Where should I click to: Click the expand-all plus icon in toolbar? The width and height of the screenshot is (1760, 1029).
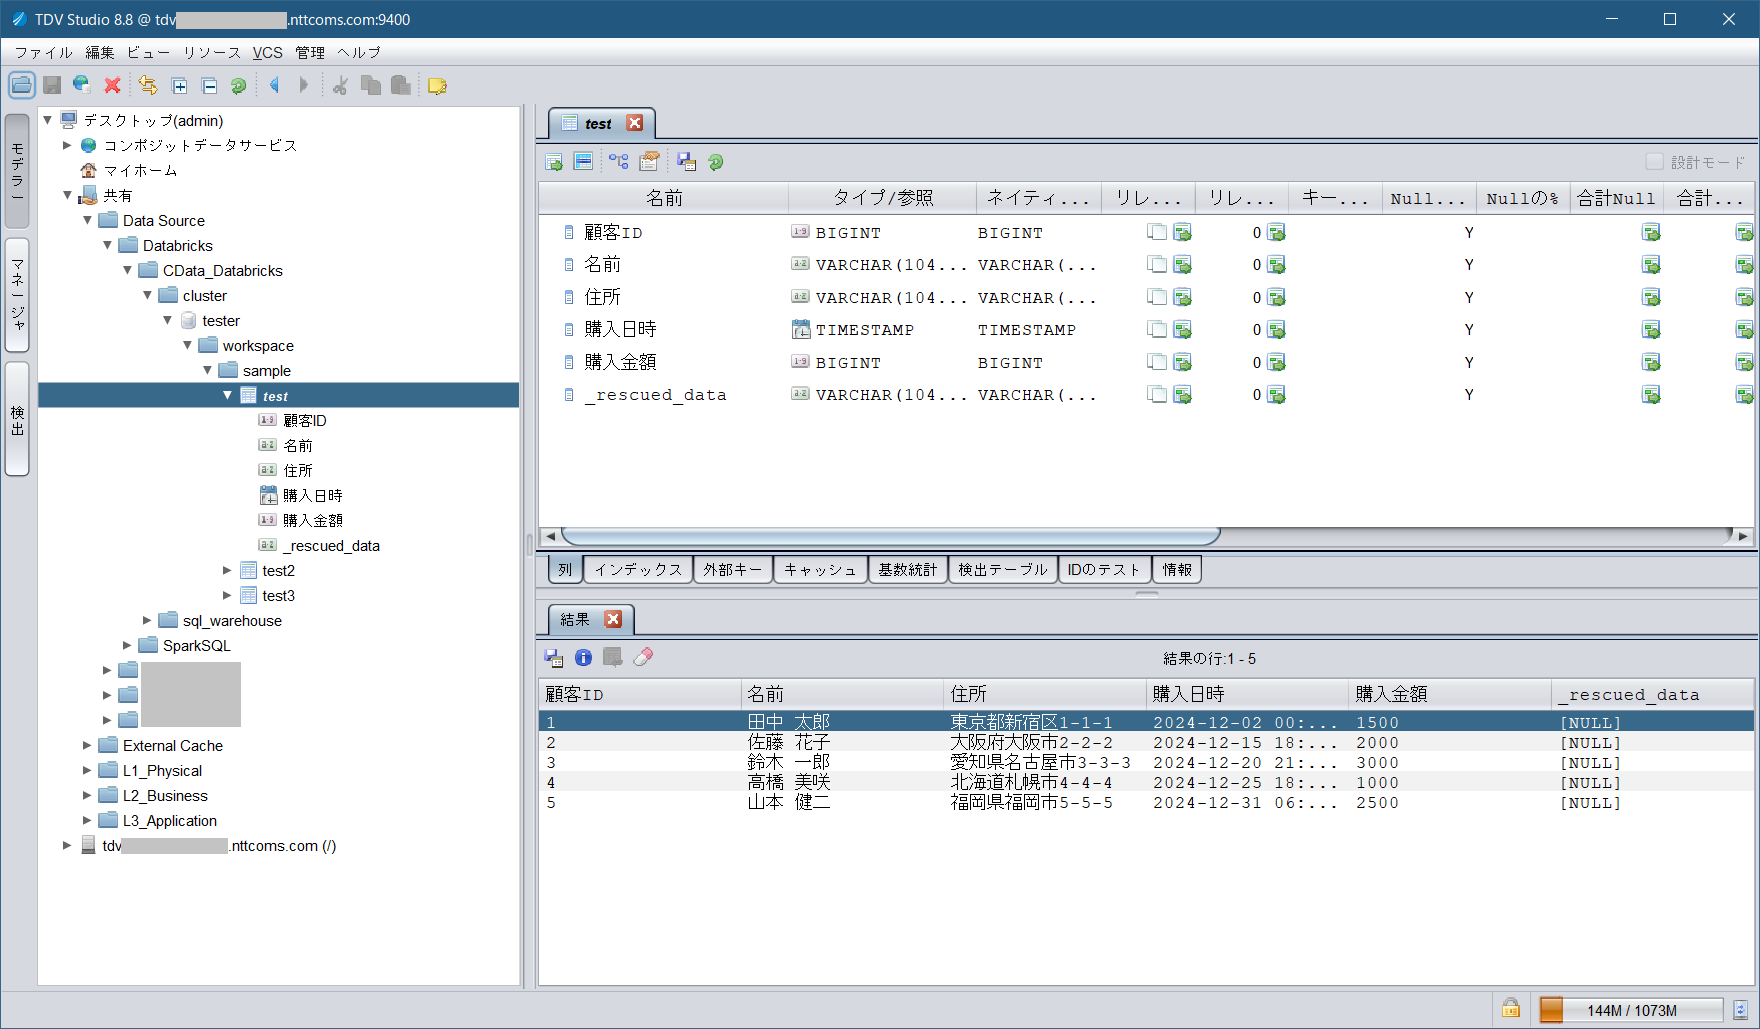point(179,86)
